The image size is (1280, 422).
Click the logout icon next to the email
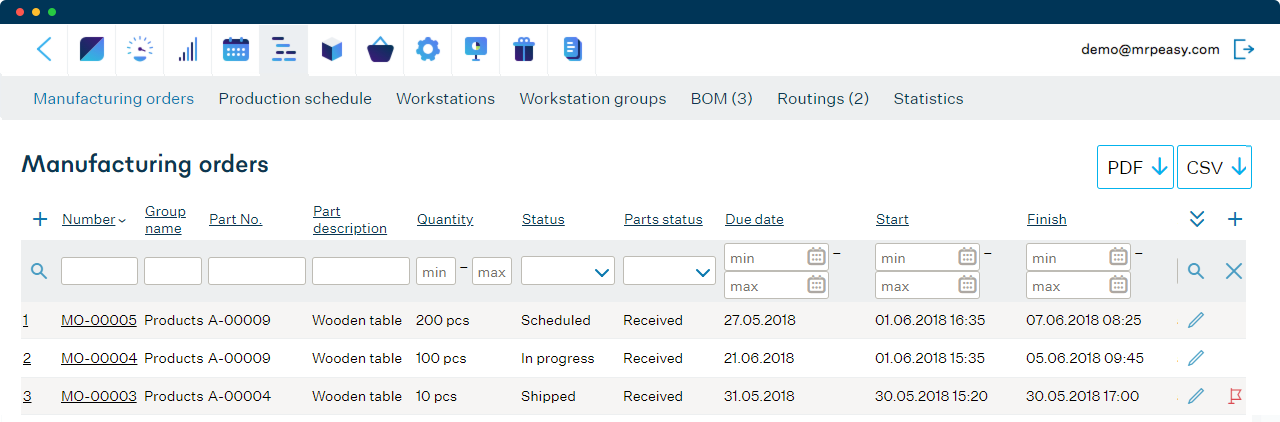point(1244,50)
